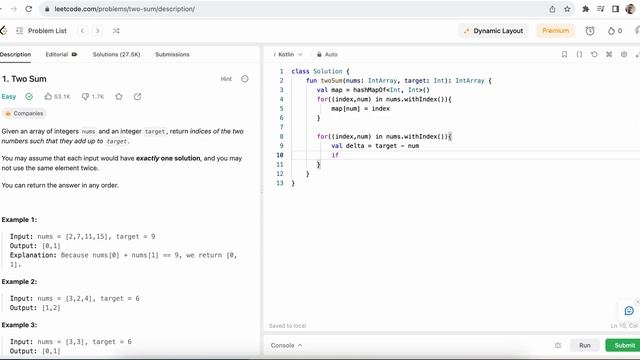The image size is (640, 360).
Task: Open the Solutions (27.5K) tab
Action: (x=116, y=54)
